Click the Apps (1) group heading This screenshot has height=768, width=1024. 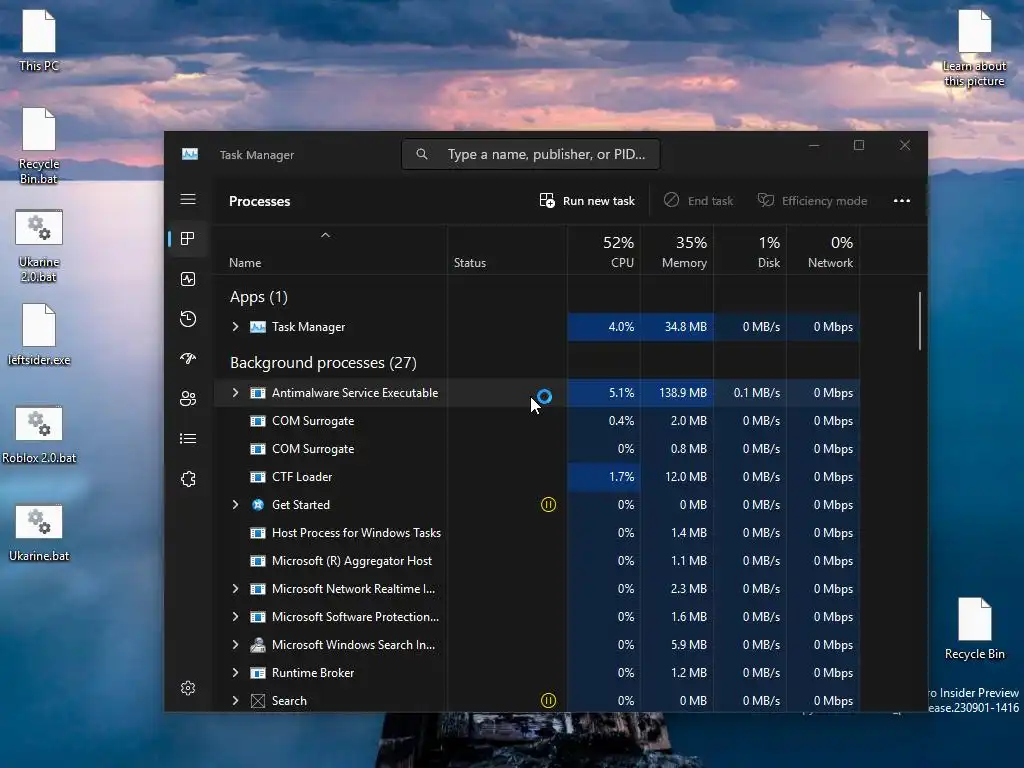click(259, 297)
